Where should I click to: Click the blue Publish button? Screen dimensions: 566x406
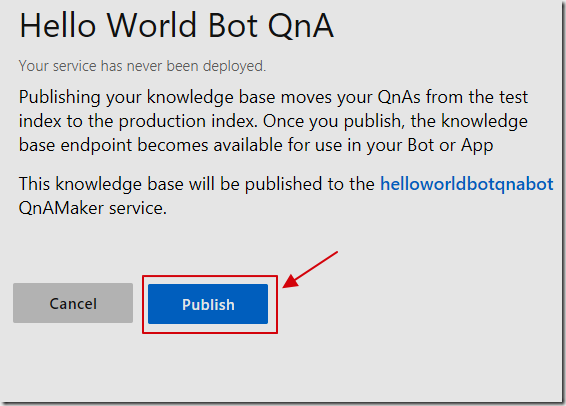(208, 304)
